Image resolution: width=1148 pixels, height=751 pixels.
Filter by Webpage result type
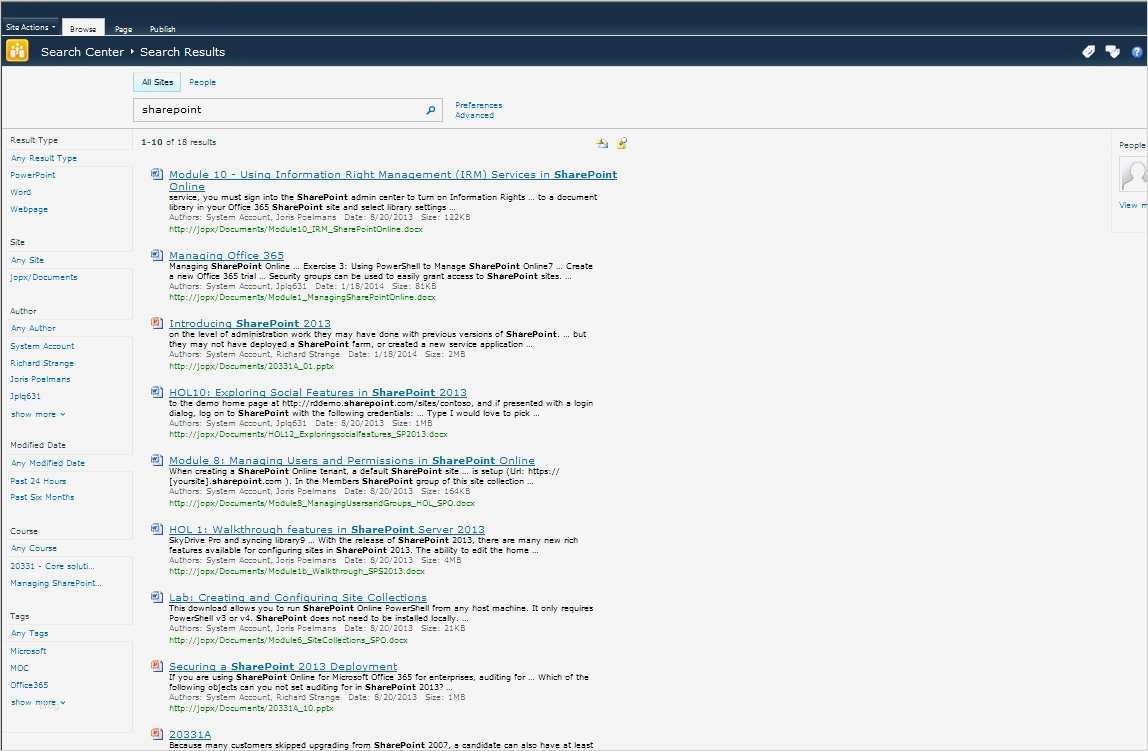pyautogui.click(x=29, y=209)
